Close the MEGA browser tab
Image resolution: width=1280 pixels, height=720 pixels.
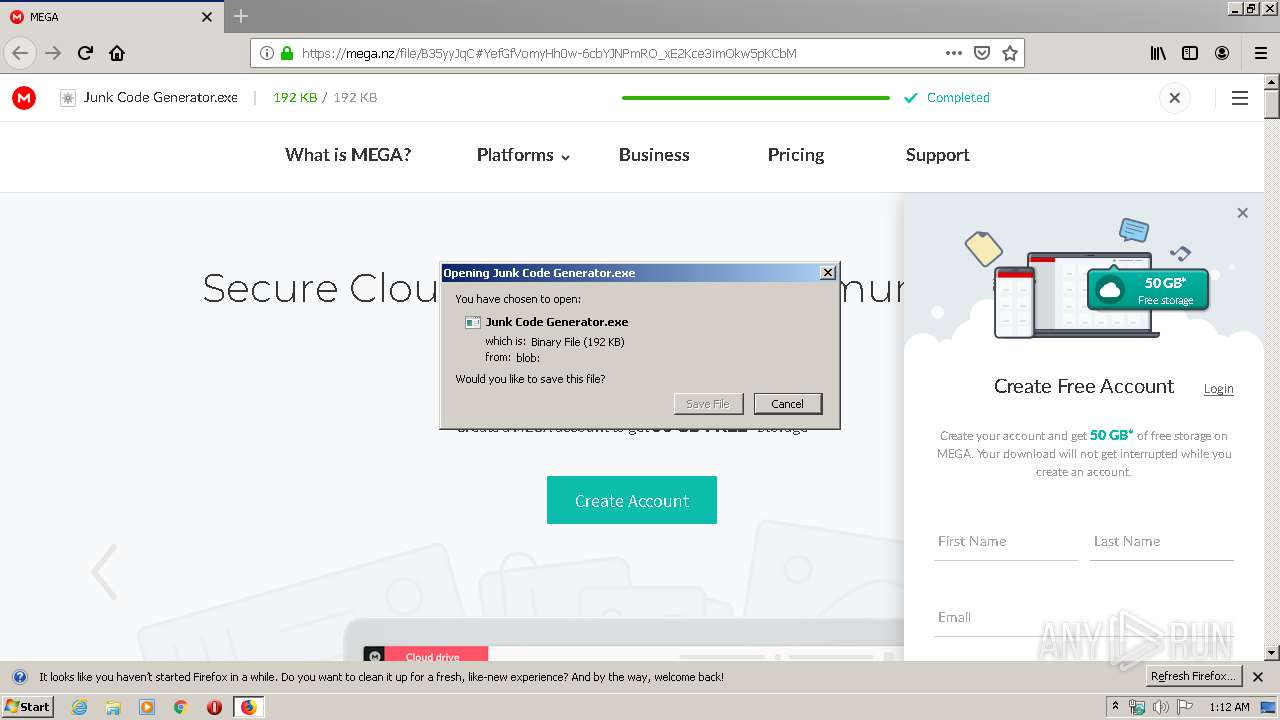[207, 17]
